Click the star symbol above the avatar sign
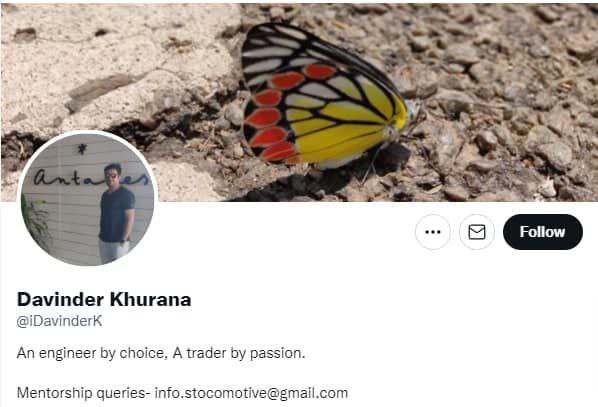Screen dimensions: 598x407 (82, 149)
